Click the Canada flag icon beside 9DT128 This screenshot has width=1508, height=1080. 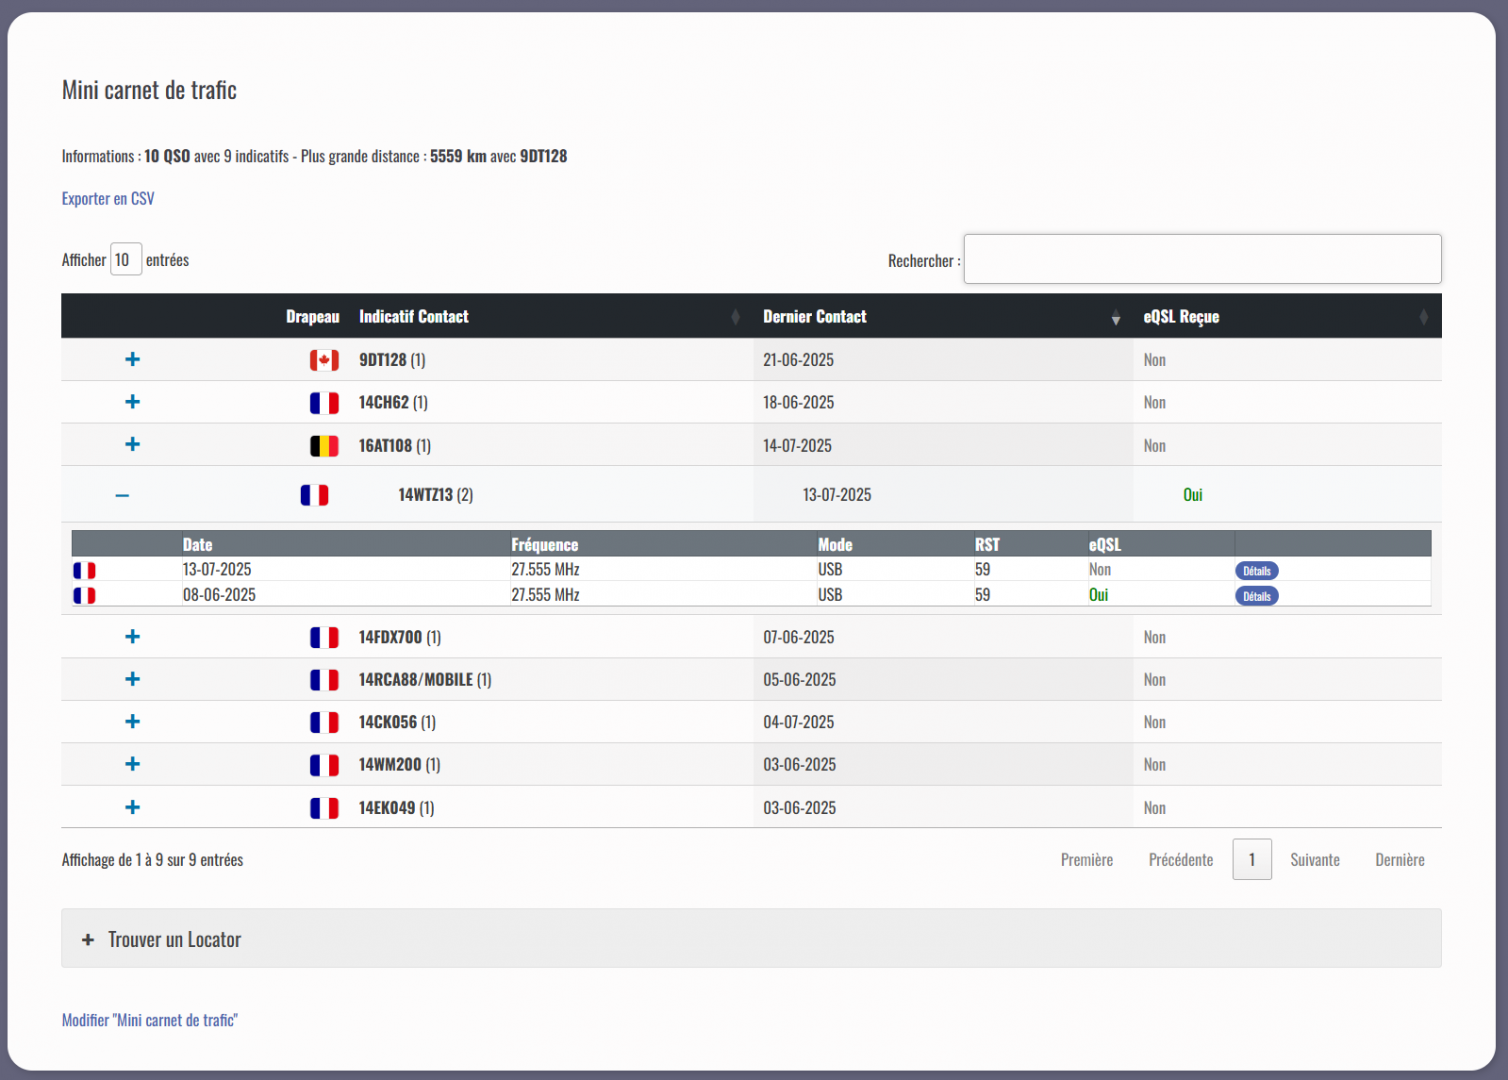(324, 360)
